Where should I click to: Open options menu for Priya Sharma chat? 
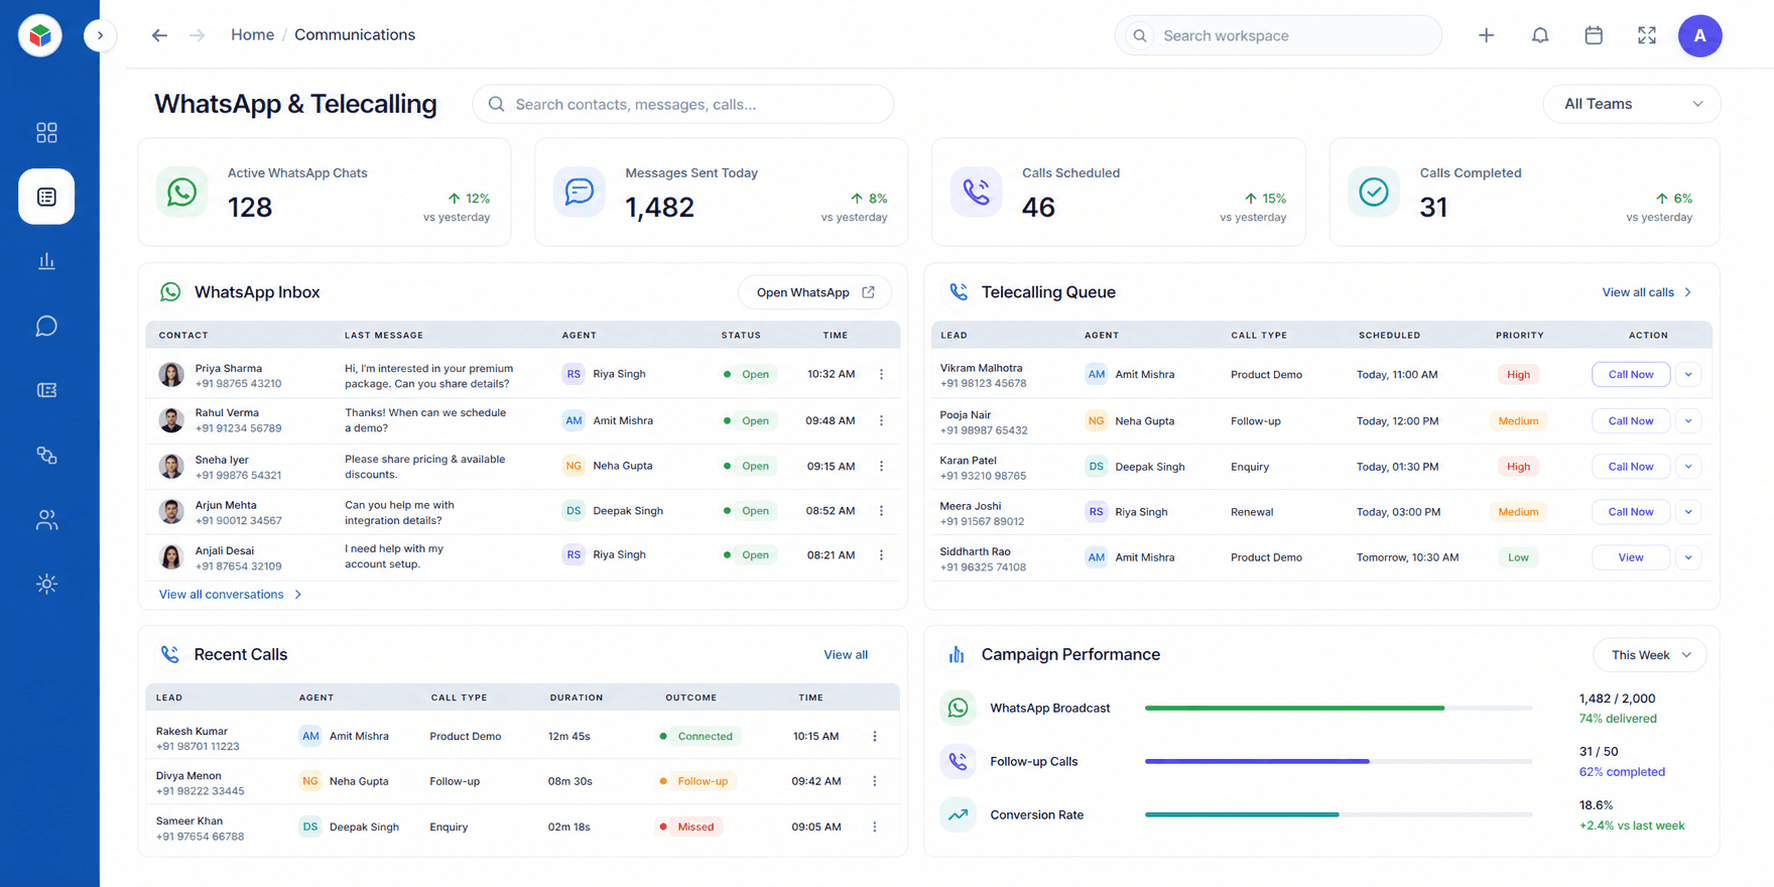881,374
